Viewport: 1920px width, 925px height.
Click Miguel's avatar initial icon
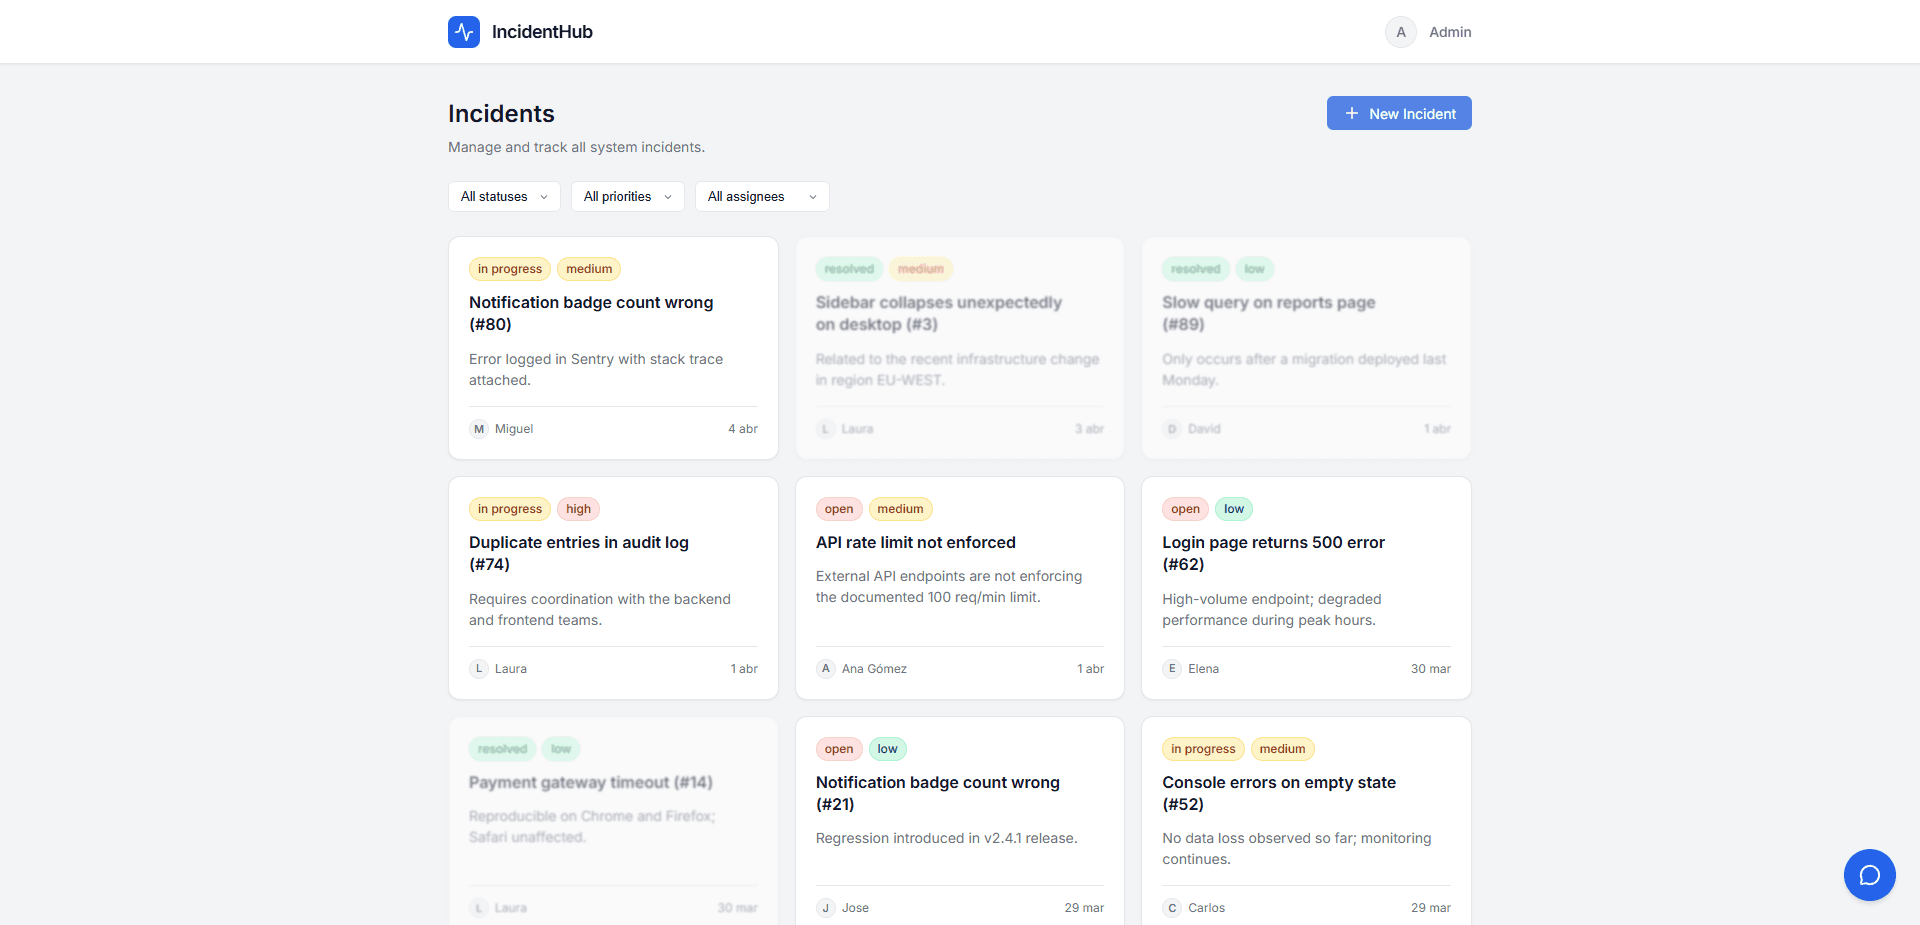point(479,429)
